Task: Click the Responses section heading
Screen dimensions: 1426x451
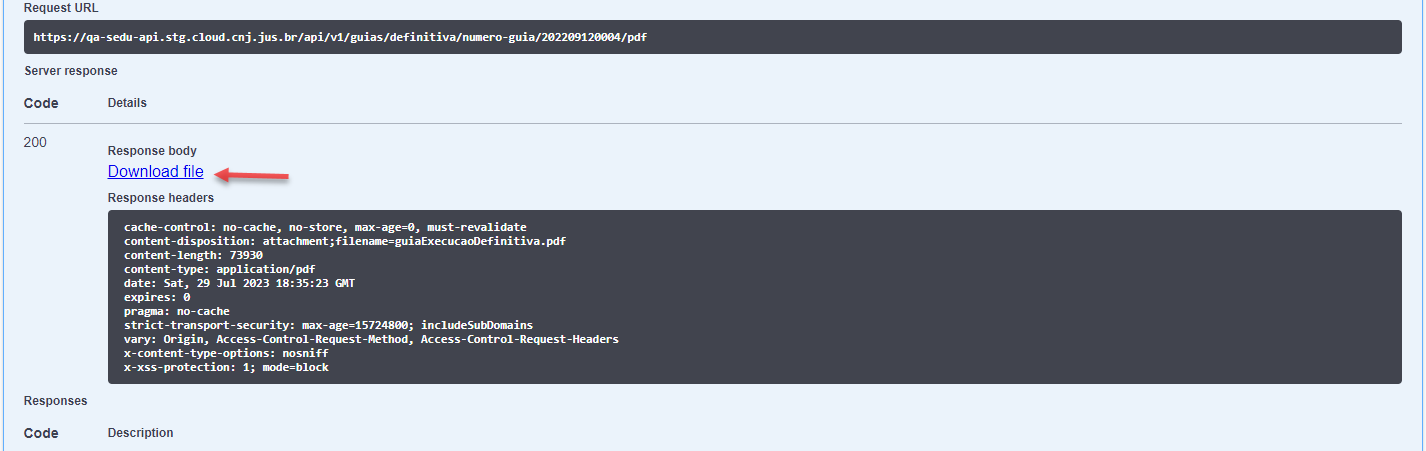Action: [x=56, y=401]
